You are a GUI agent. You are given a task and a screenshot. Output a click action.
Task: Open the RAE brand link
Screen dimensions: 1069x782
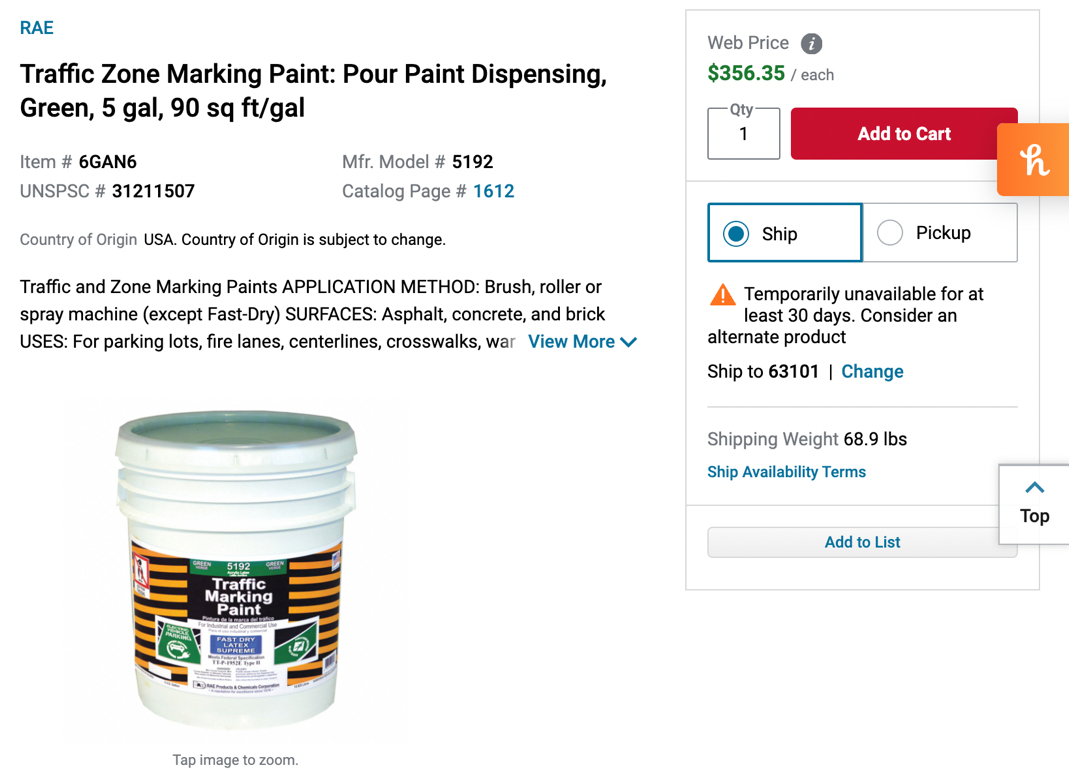37,28
